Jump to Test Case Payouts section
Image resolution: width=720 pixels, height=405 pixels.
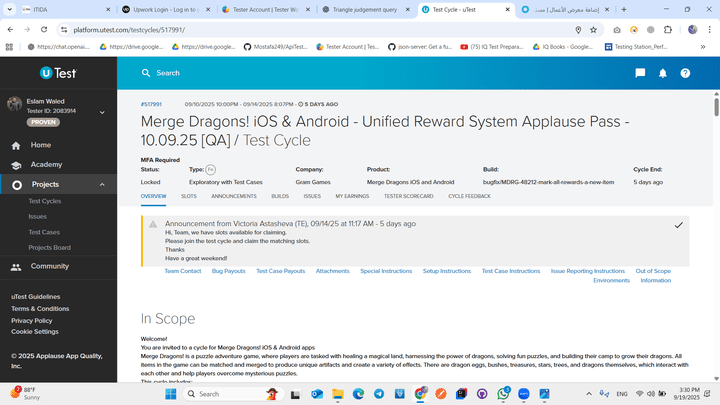coord(281,271)
